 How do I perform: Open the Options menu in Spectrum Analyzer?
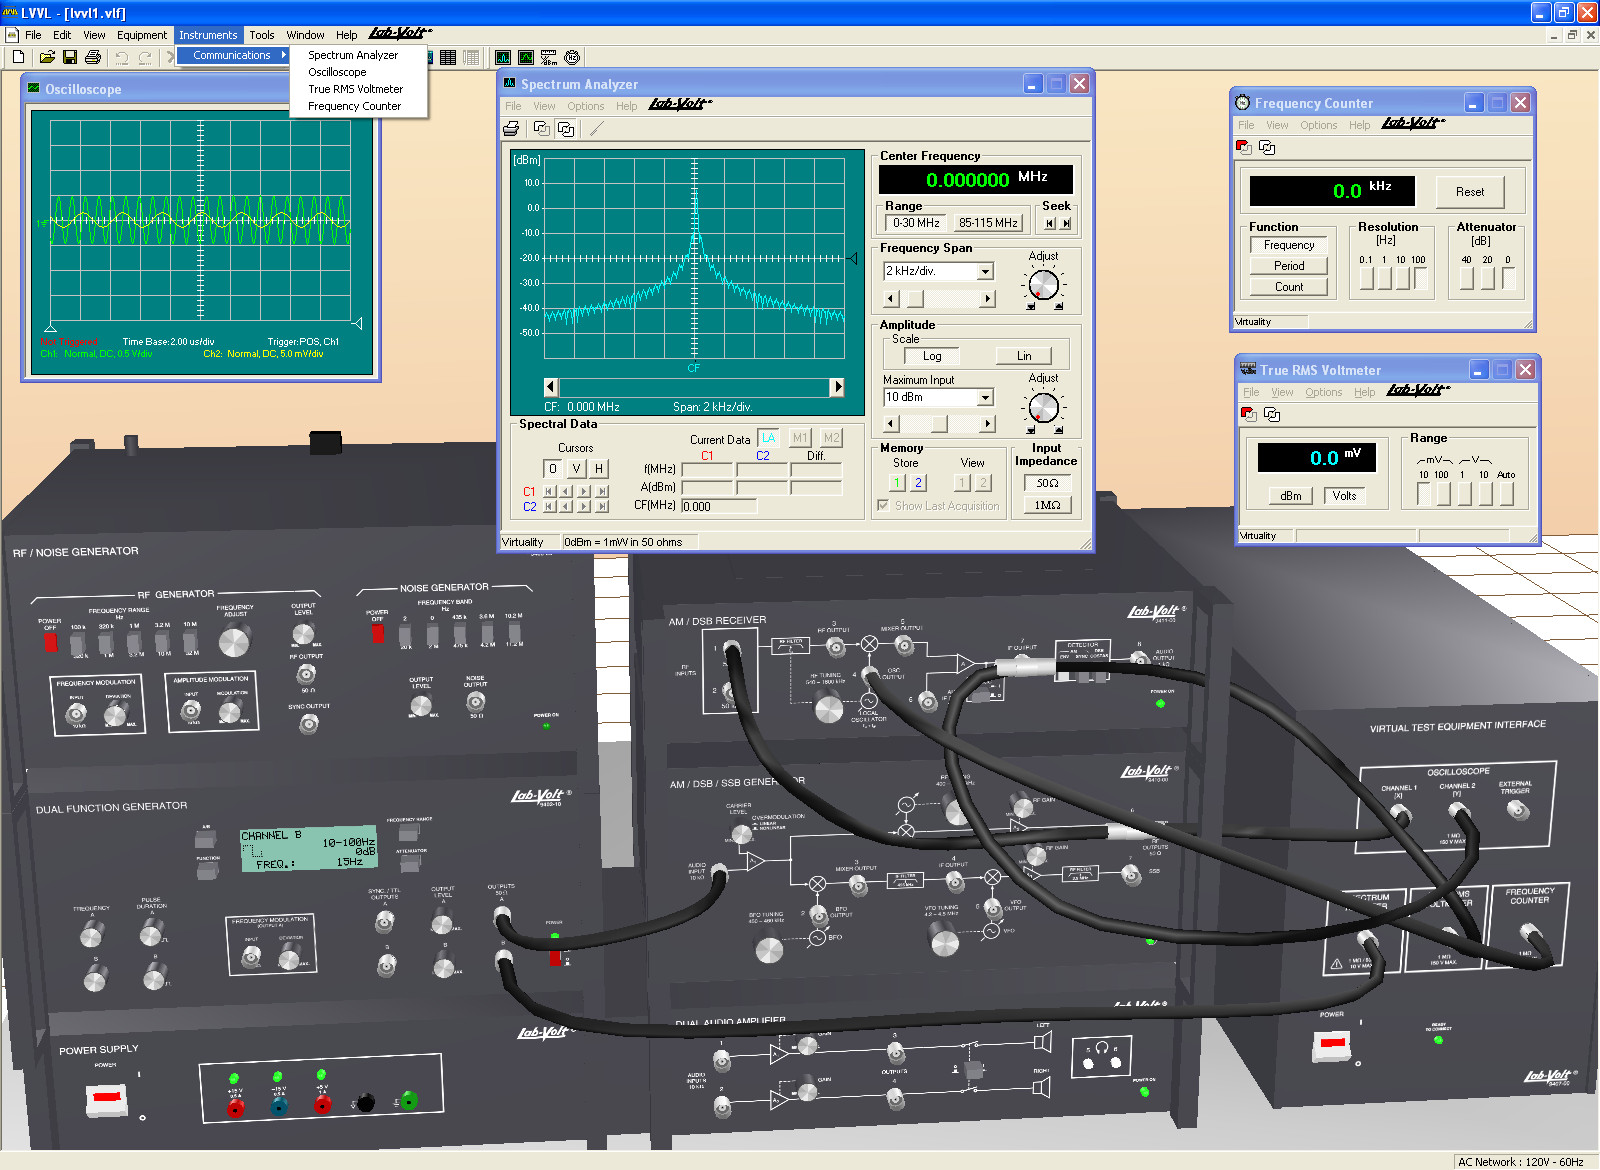click(586, 106)
